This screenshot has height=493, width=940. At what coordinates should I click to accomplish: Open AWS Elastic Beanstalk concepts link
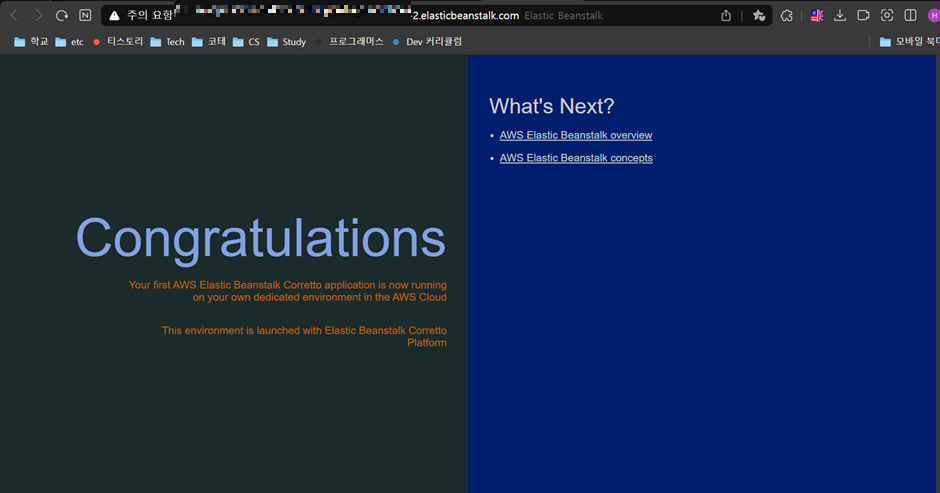click(576, 158)
